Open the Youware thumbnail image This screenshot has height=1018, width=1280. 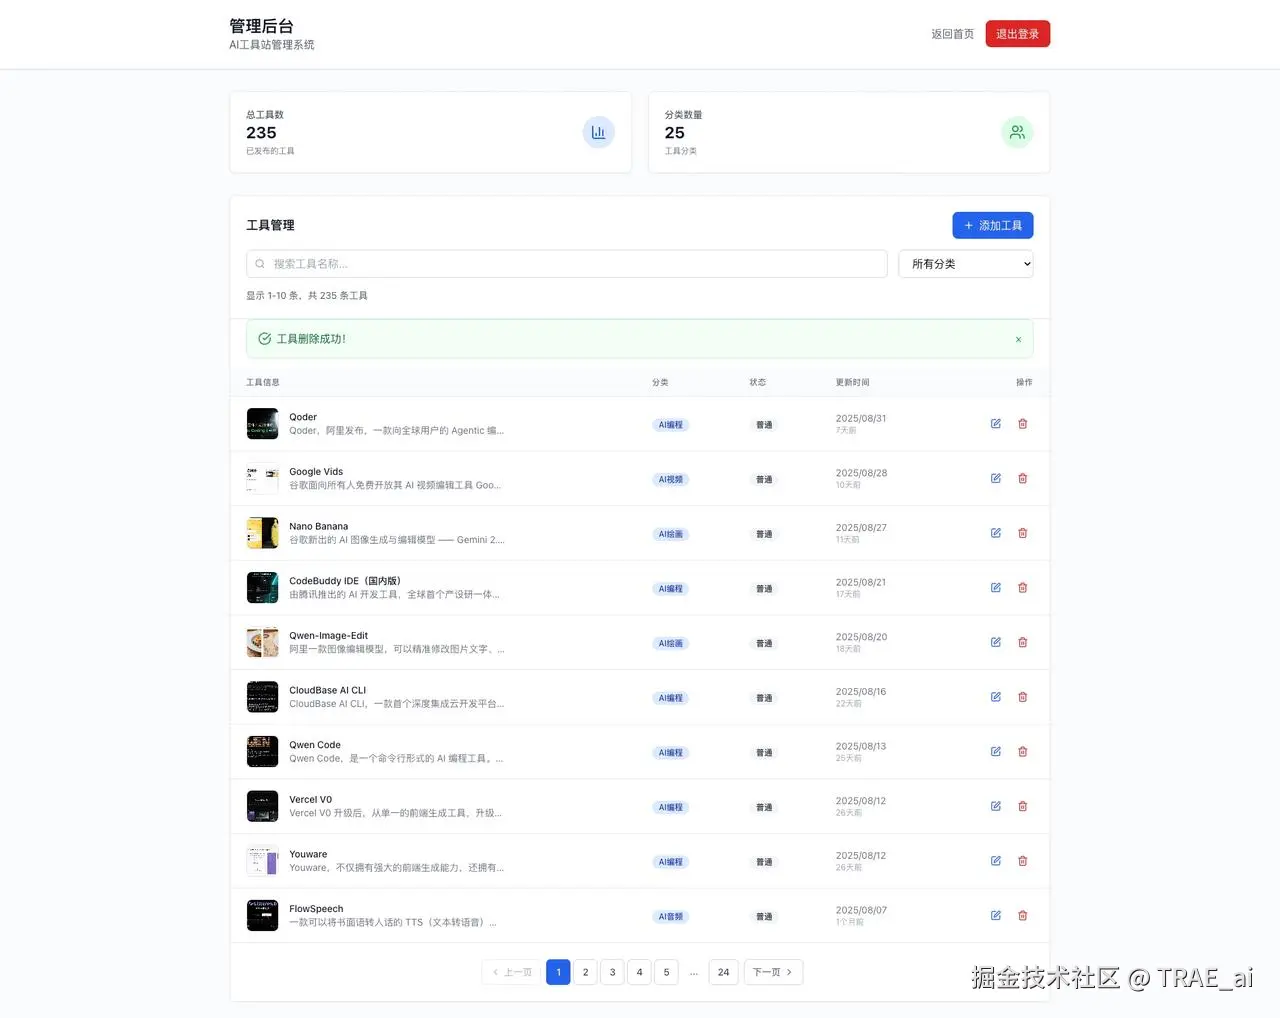(x=263, y=861)
